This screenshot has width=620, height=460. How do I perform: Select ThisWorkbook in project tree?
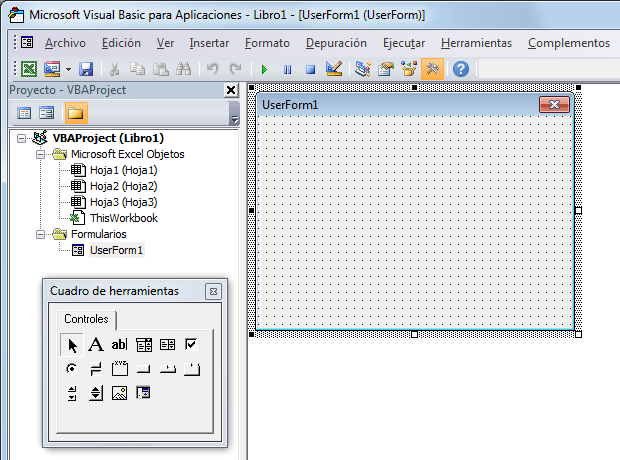[124, 218]
